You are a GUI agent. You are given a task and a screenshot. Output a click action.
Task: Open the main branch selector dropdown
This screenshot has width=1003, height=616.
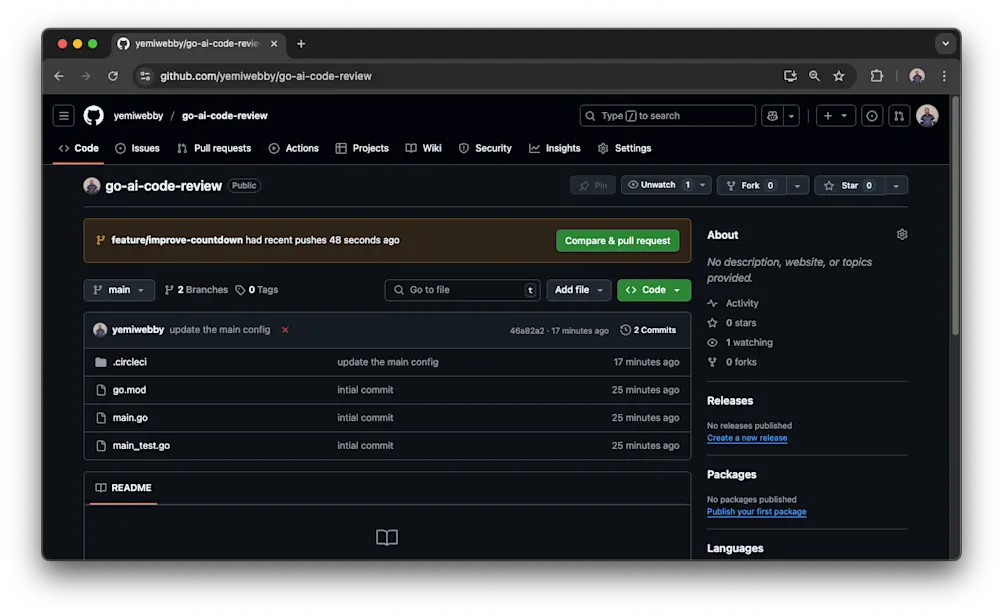pos(118,289)
